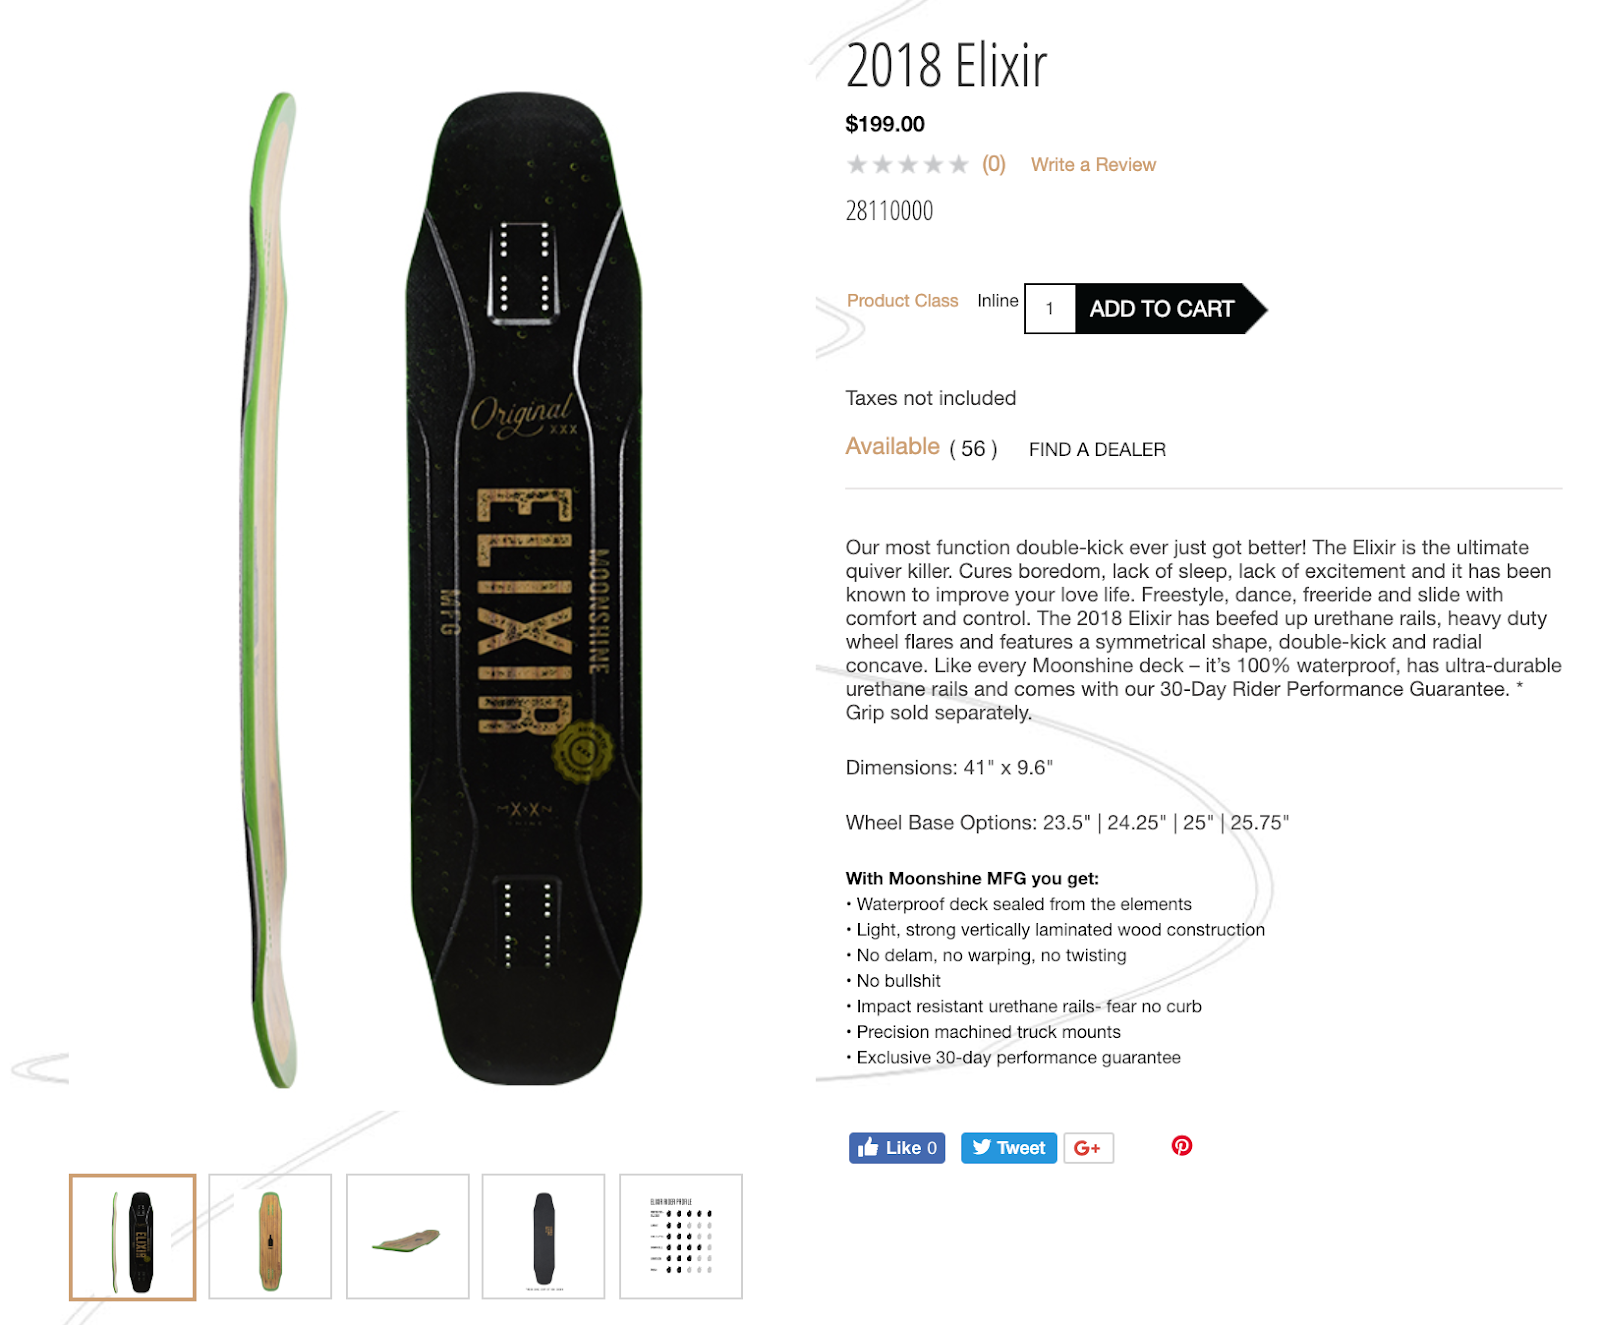Select the black deck with side profile thumbnail

(x=133, y=1237)
